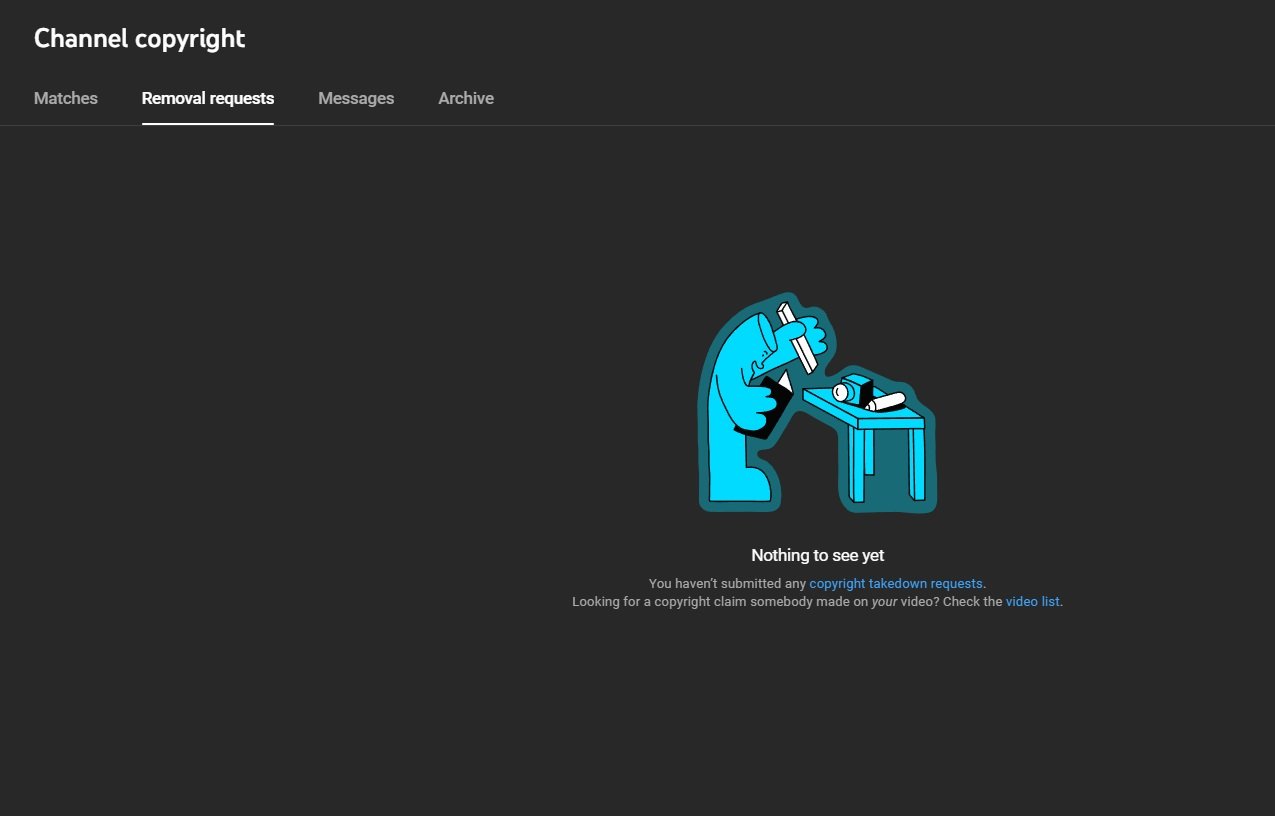Switch to the Matches tab
Screen dimensions: 1275x816
(66, 98)
